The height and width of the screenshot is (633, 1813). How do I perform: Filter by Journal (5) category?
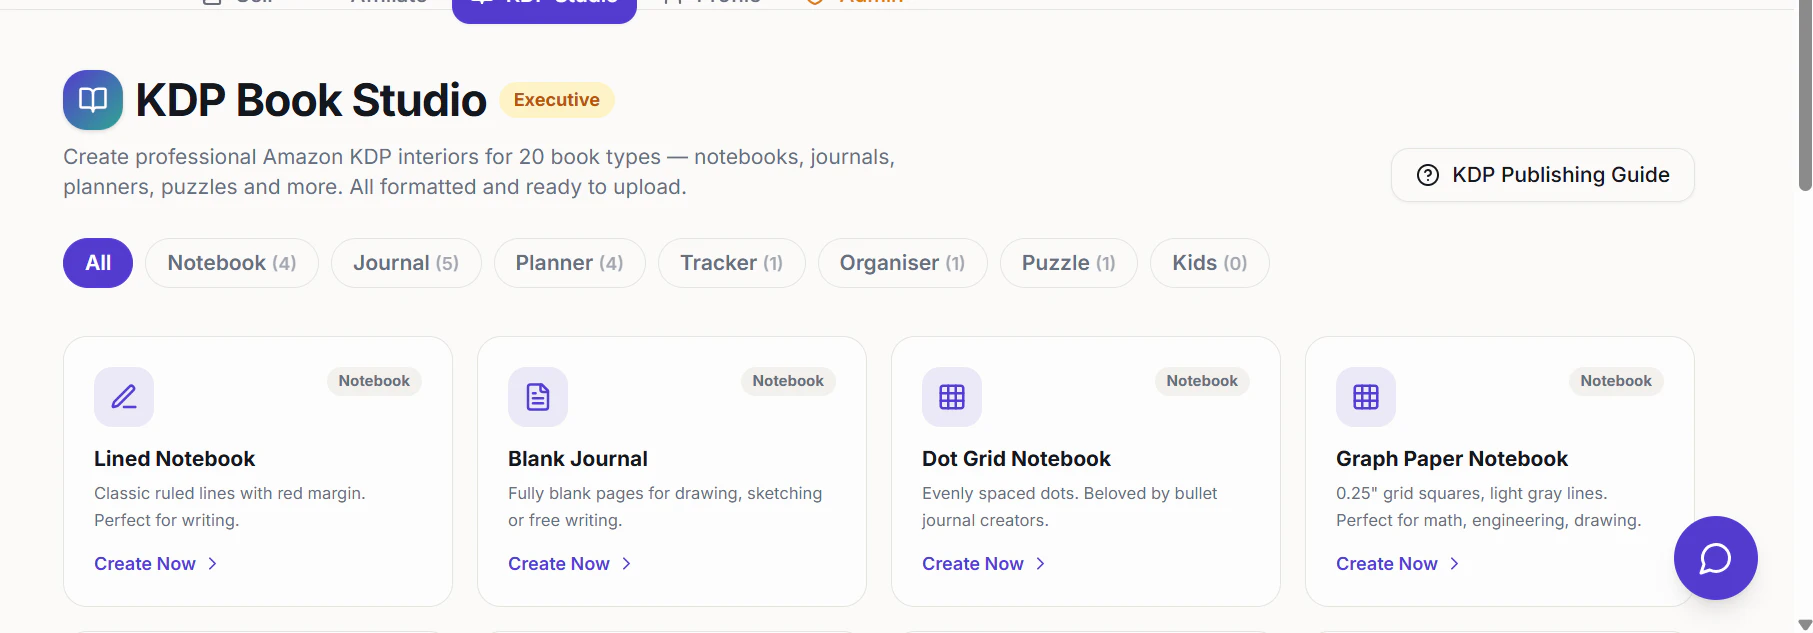[406, 263]
